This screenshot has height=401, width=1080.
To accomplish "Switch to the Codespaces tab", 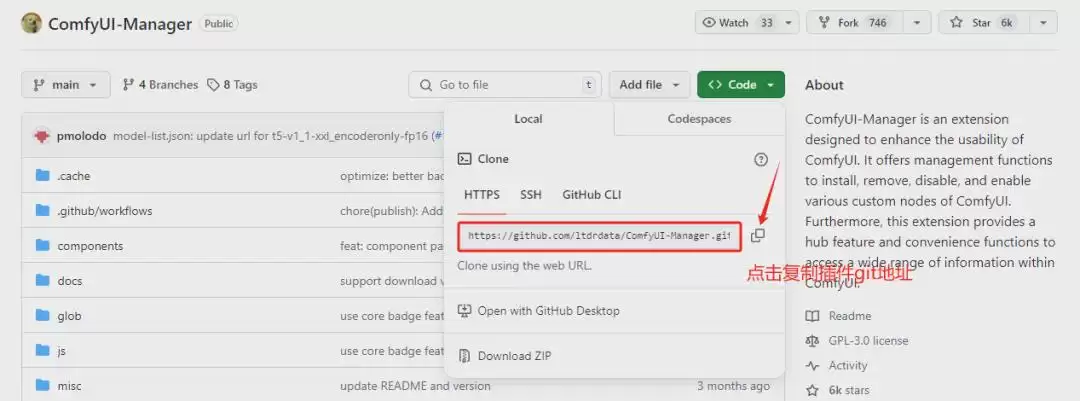I will (x=699, y=119).
